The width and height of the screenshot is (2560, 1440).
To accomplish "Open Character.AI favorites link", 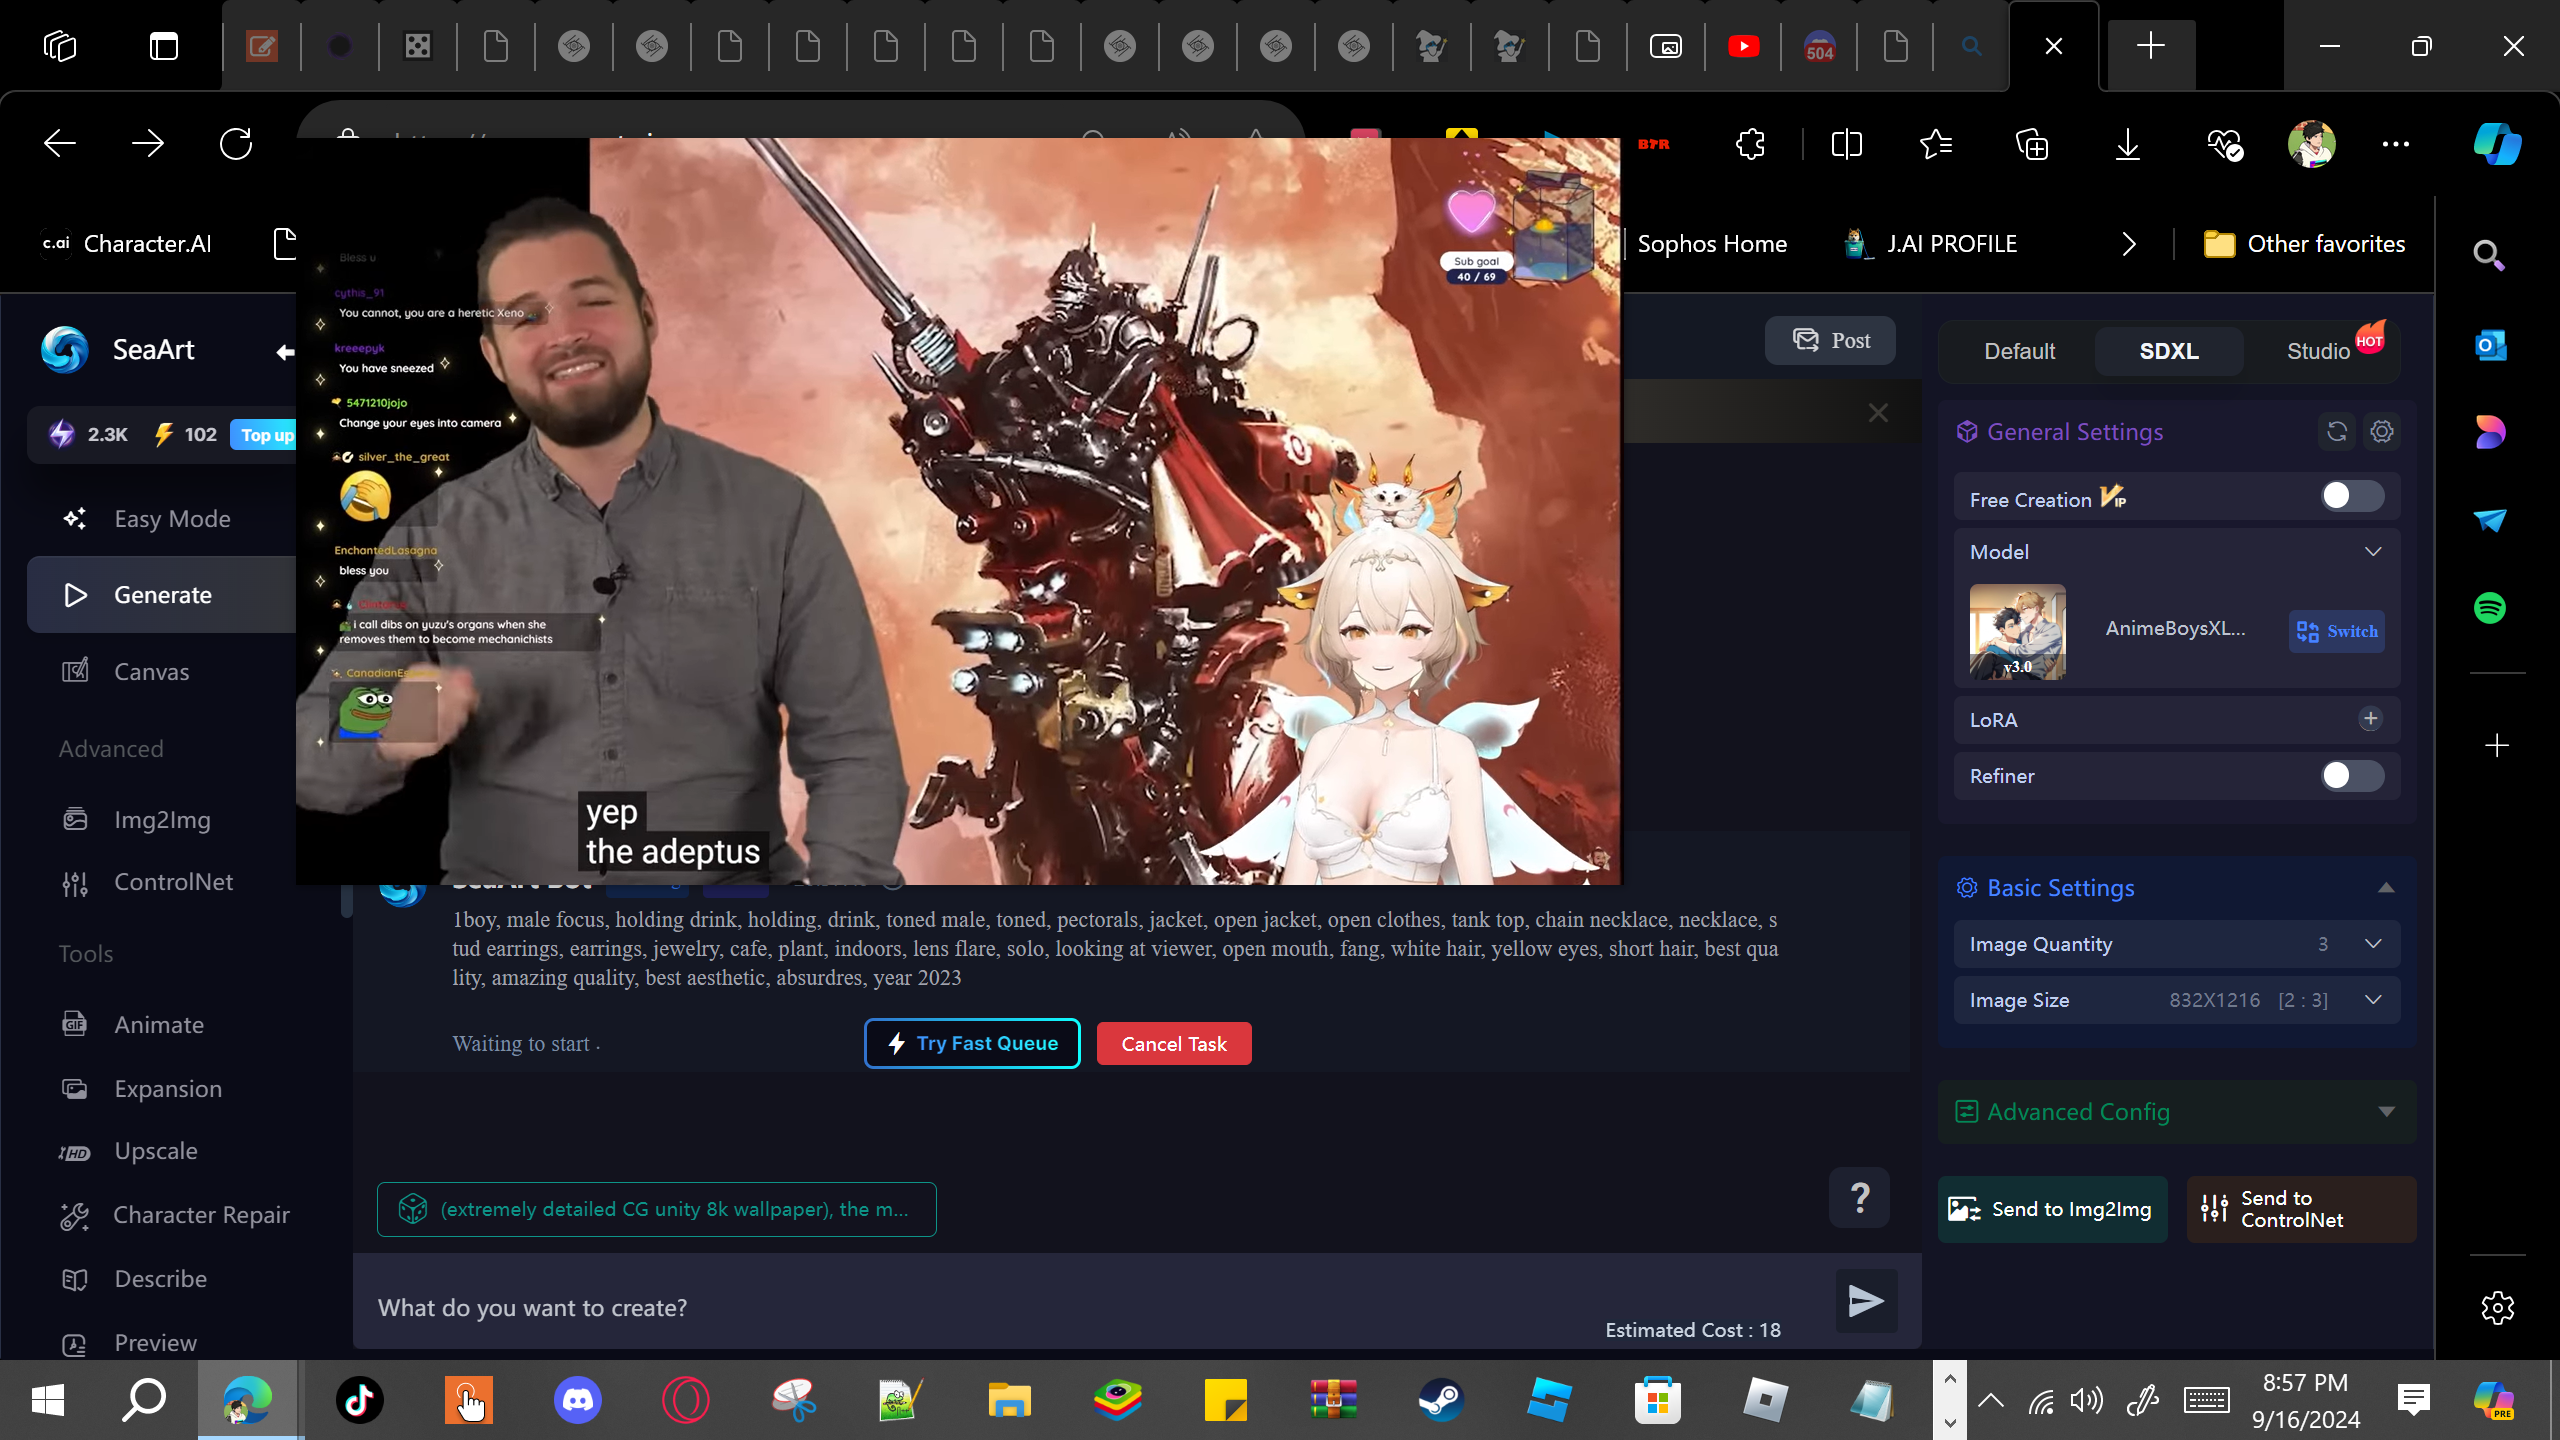I will [x=127, y=244].
